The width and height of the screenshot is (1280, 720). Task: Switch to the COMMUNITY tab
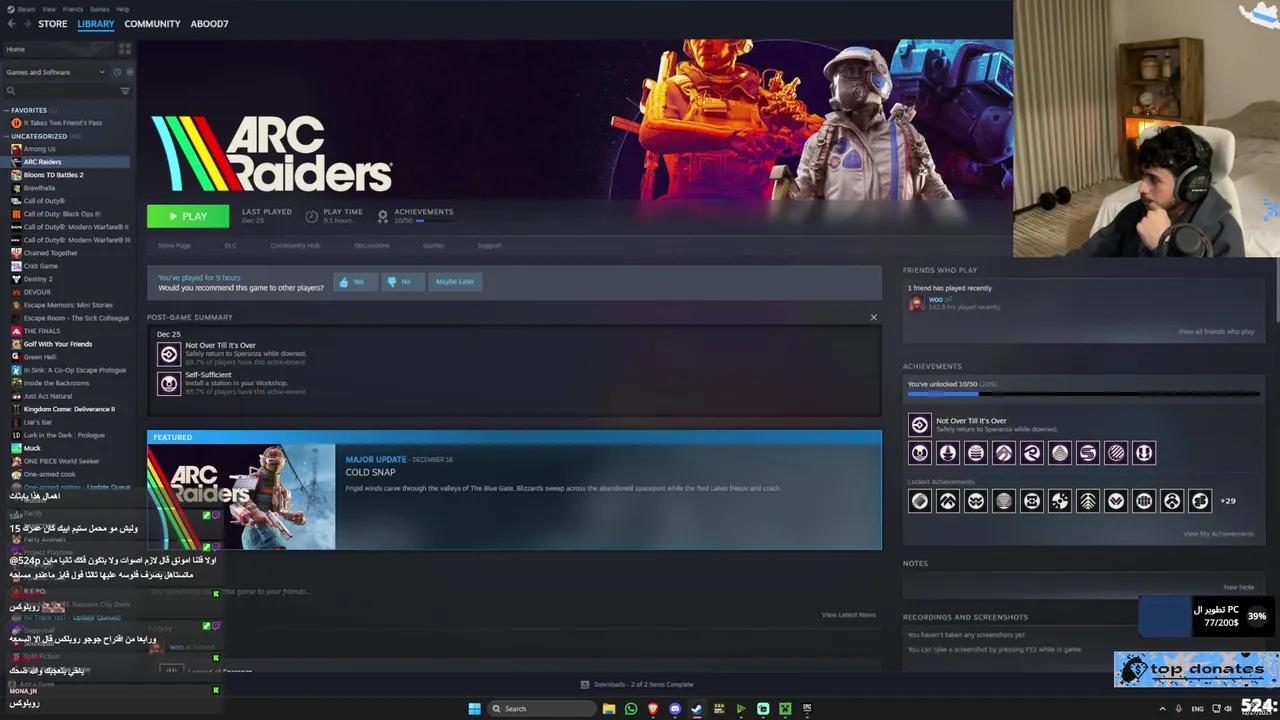click(152, 24)
